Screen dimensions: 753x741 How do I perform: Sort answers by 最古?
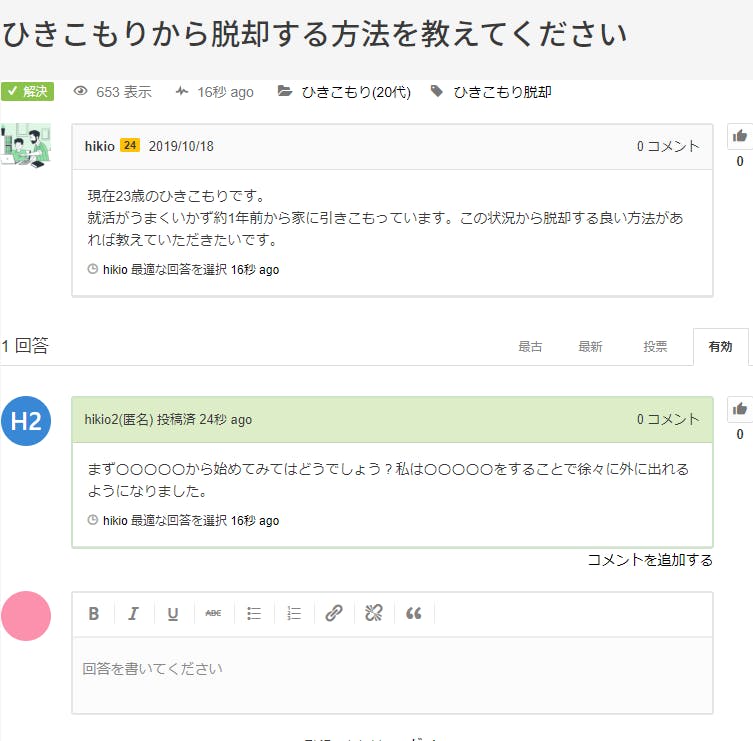tap(530, 347)
